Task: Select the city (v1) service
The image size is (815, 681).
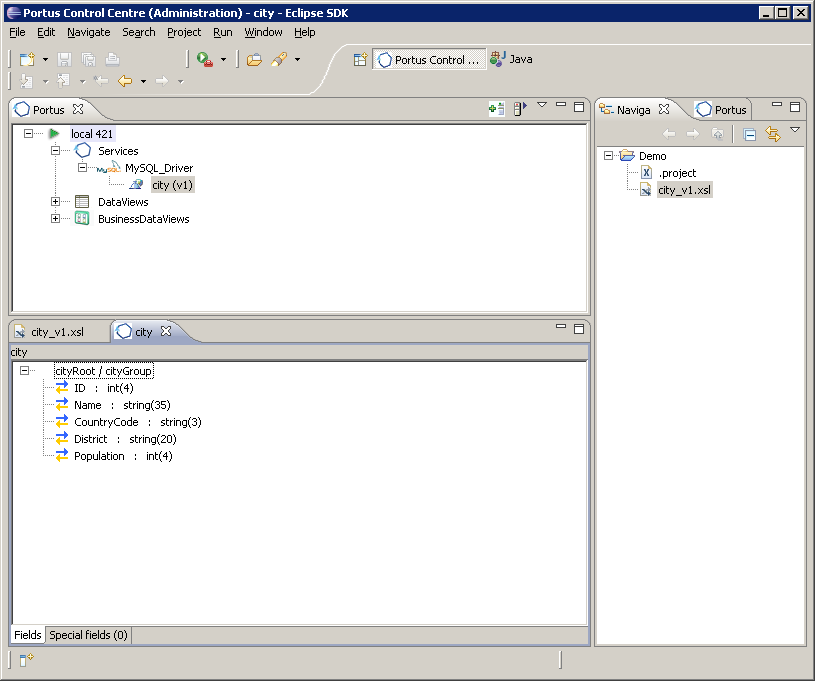Action: [173, 185]
